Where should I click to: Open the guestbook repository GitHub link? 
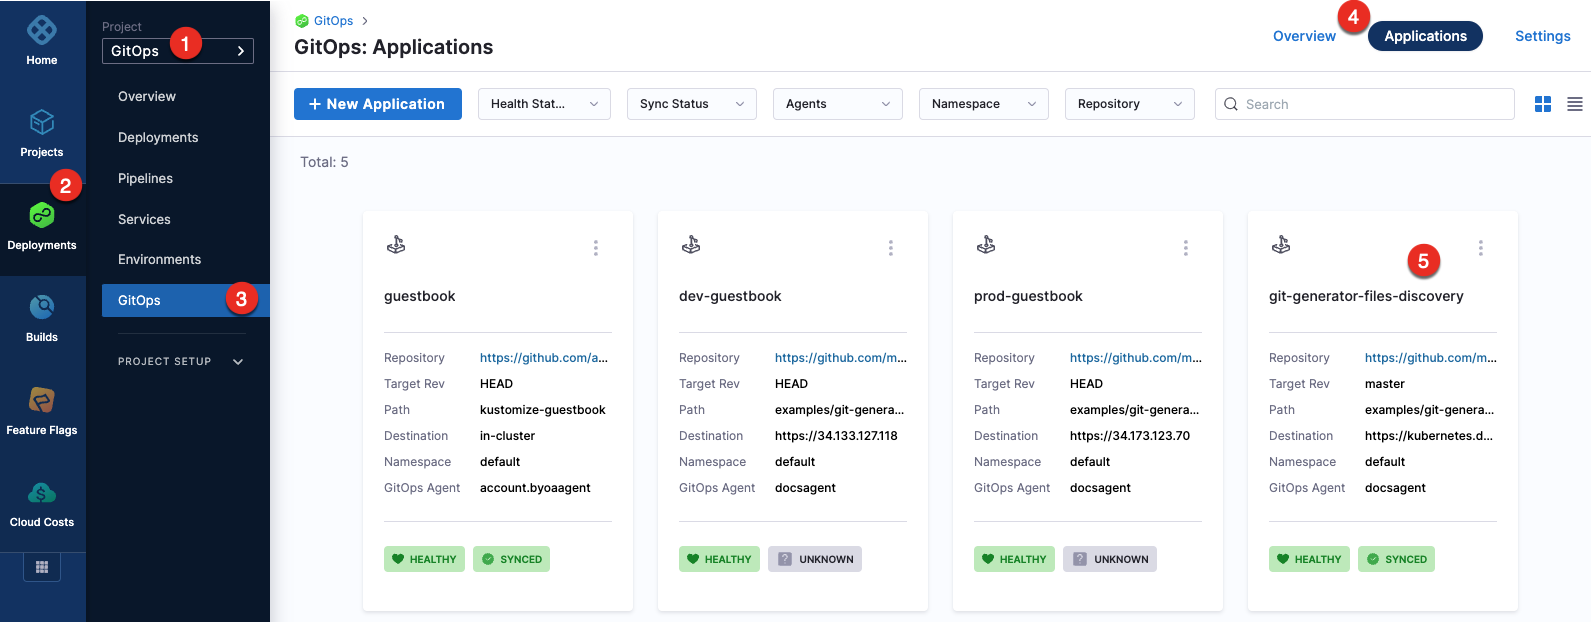coord(543,358)
